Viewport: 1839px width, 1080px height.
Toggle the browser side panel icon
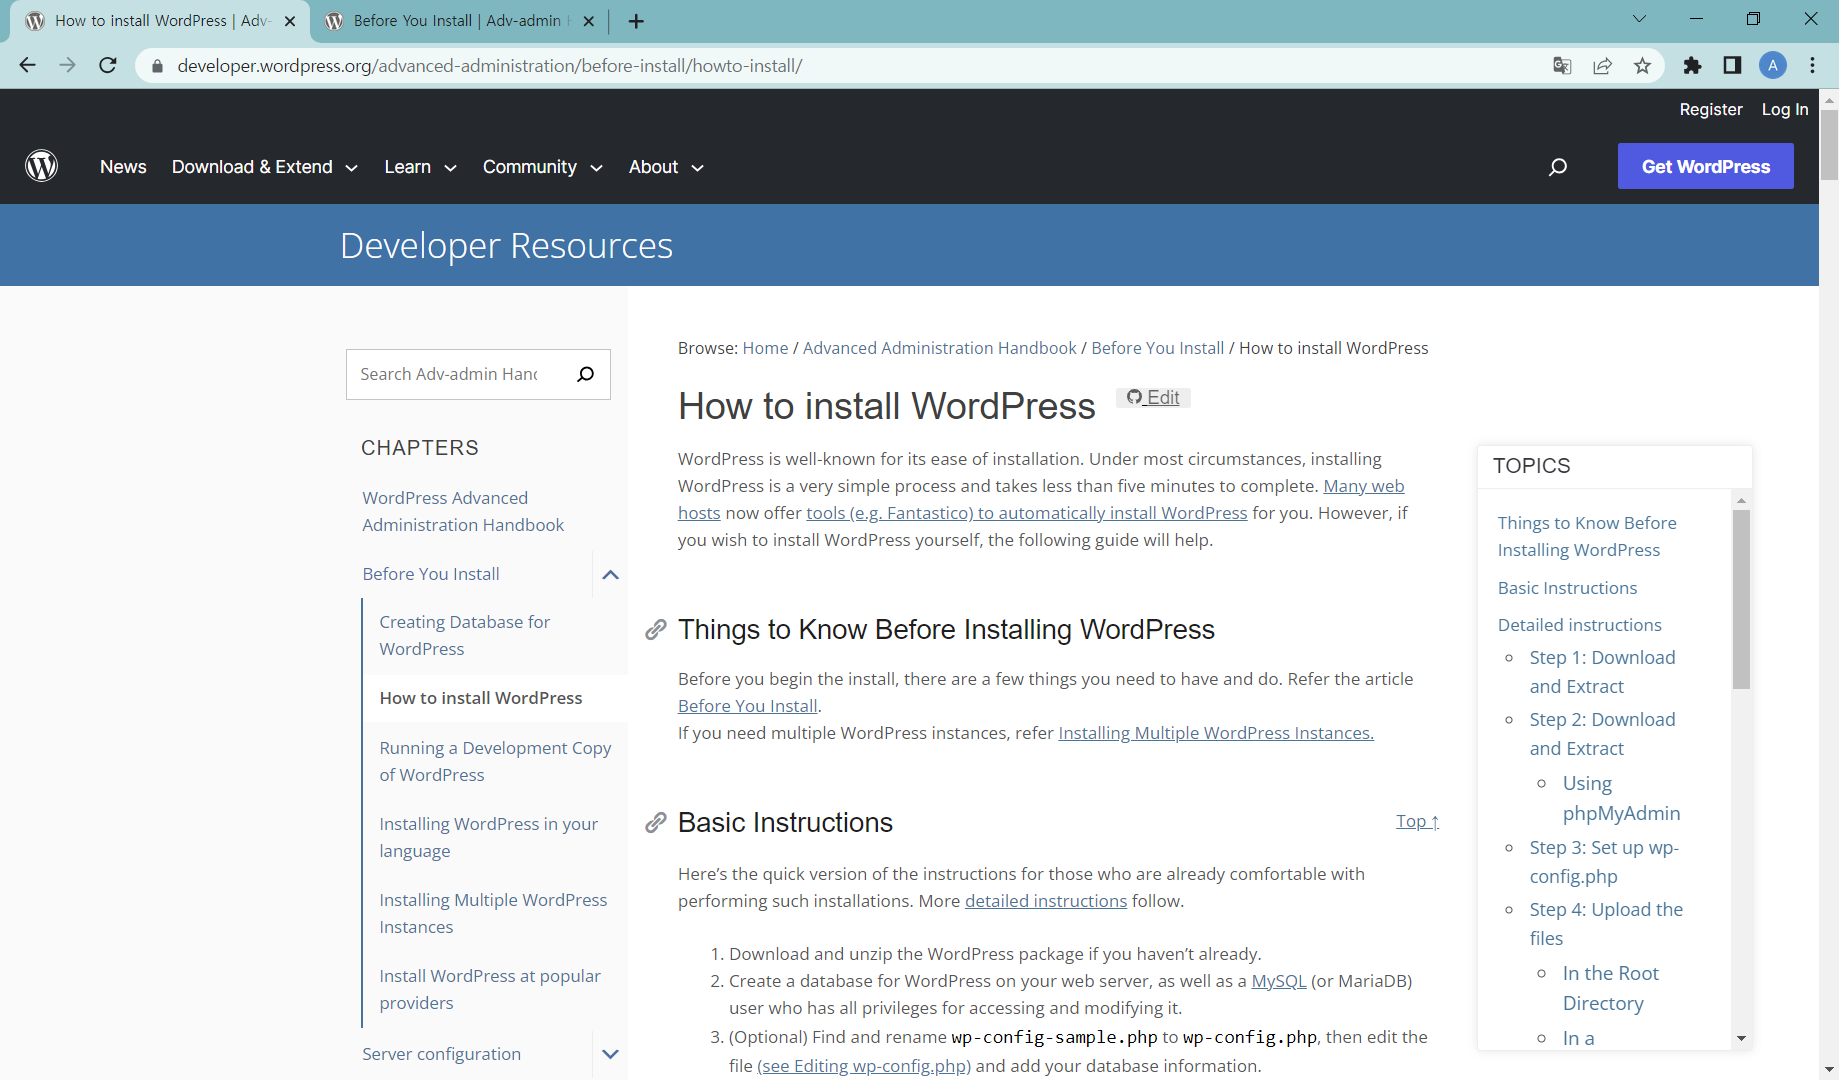point(1732,65)
